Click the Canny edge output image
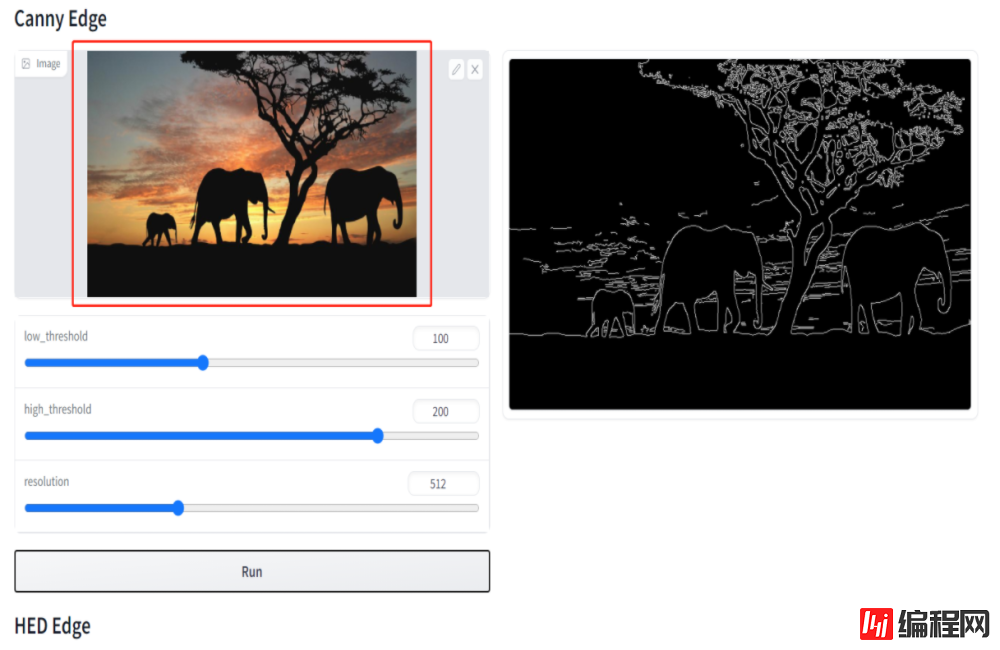Screen dimensions: 1000x650 pyautogui.click(x=739, y=234)
